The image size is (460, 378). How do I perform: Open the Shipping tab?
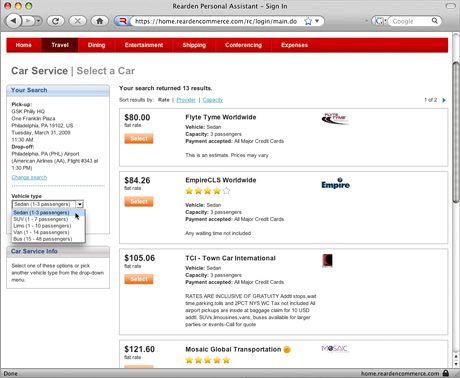[x=194, y=45]
